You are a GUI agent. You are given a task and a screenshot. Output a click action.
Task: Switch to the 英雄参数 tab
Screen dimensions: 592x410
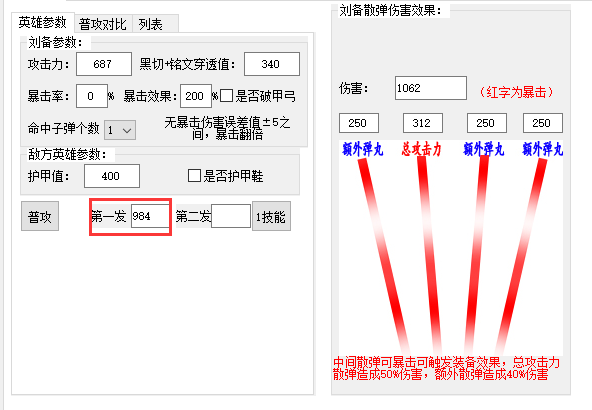[x=43, y=23]
